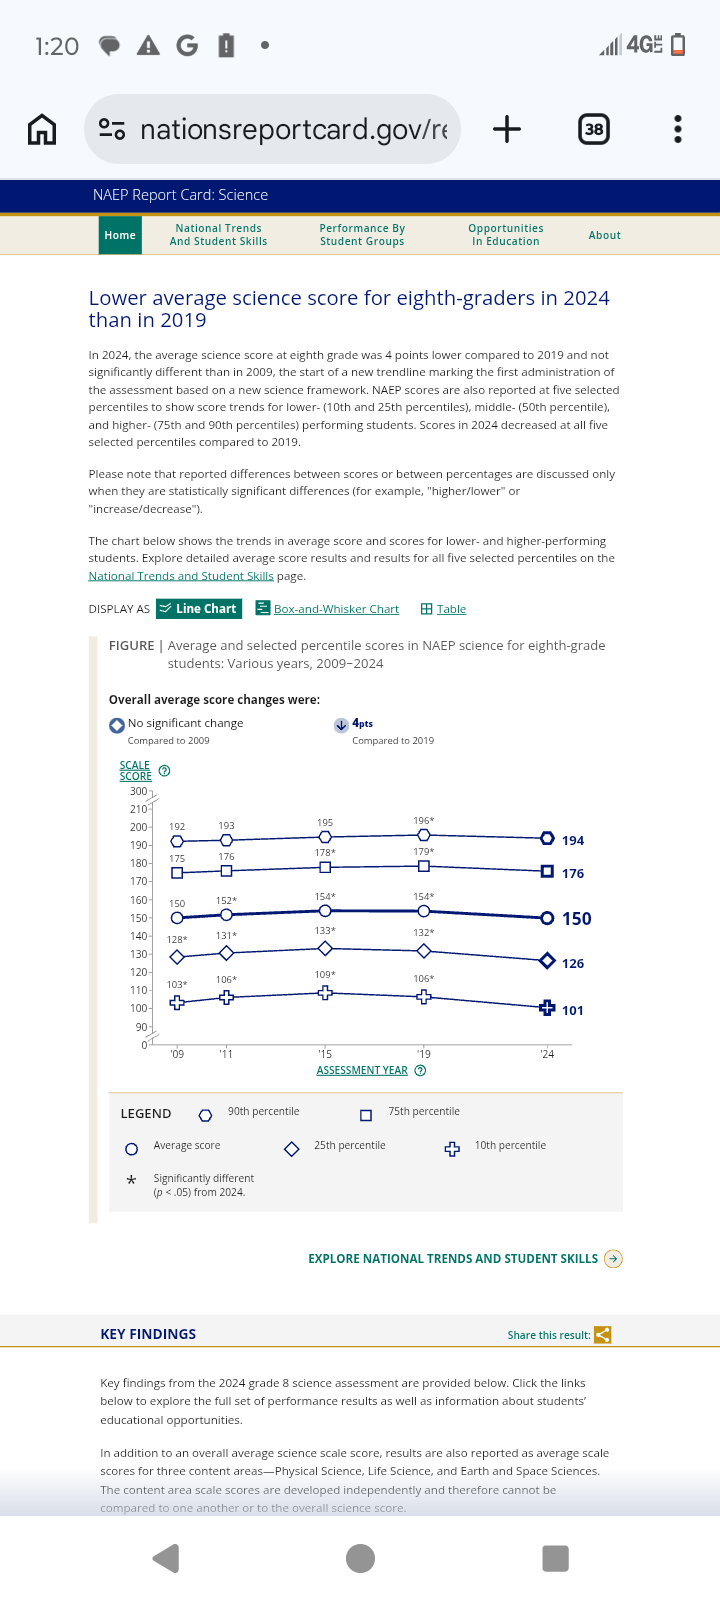Click the arrow icon beside Explore National Trends
Image resolution: width=720 pixels, height=1600 pixels.
[614, 1259]
